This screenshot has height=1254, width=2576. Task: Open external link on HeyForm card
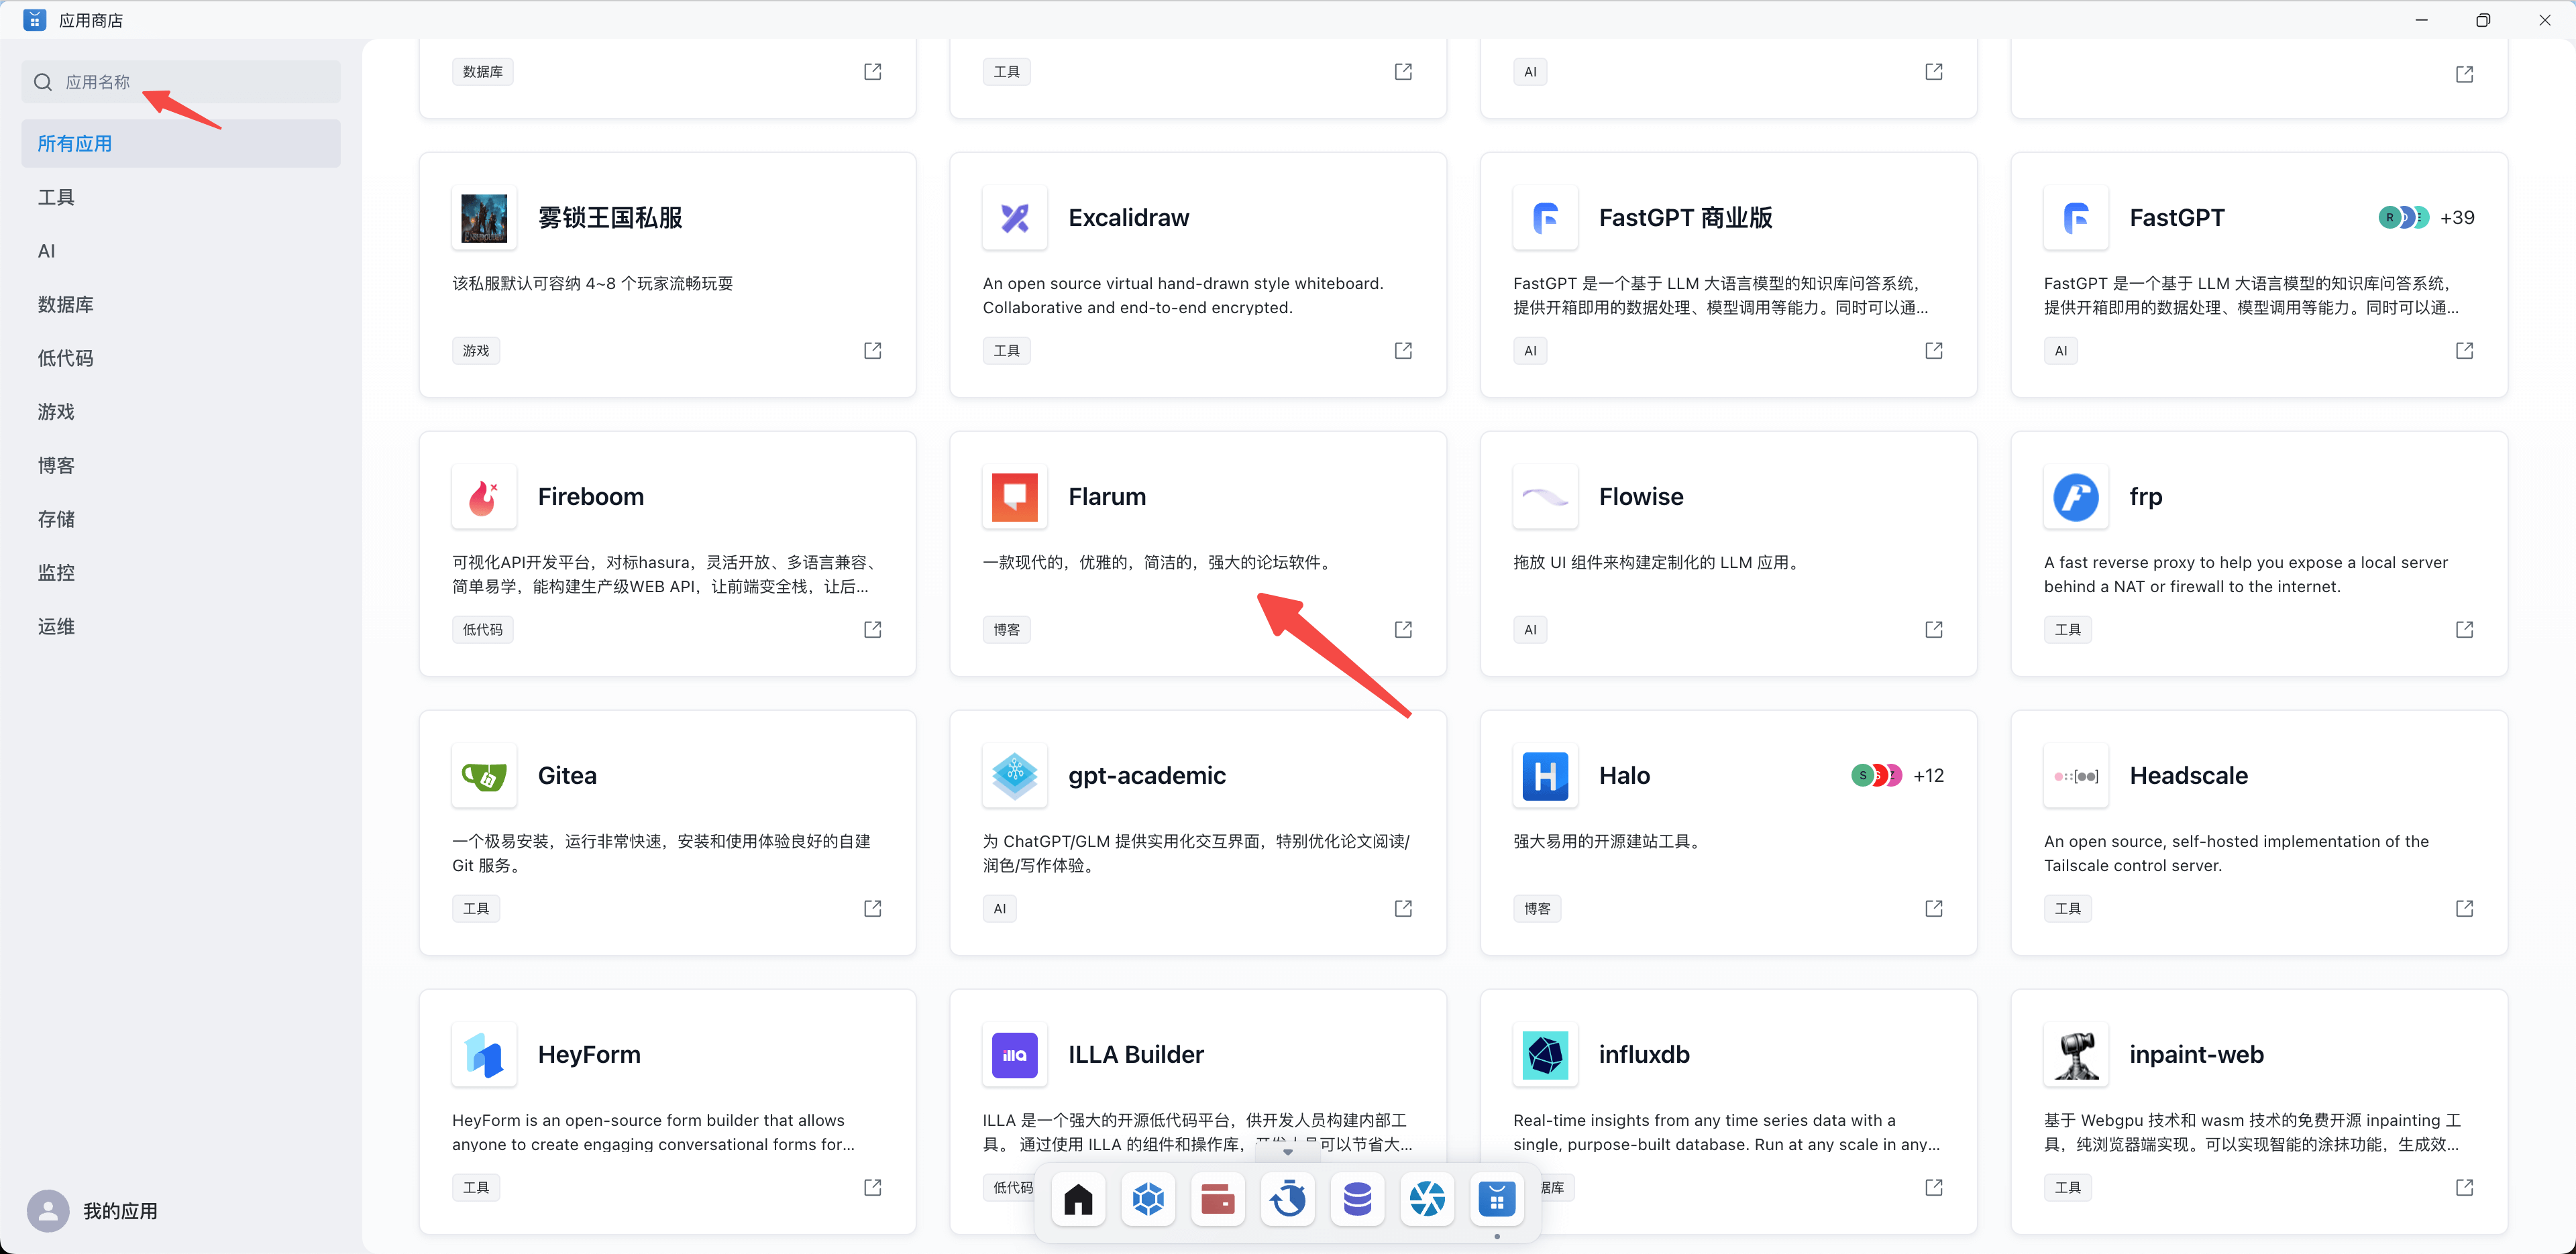click(x=873, y=1187)
